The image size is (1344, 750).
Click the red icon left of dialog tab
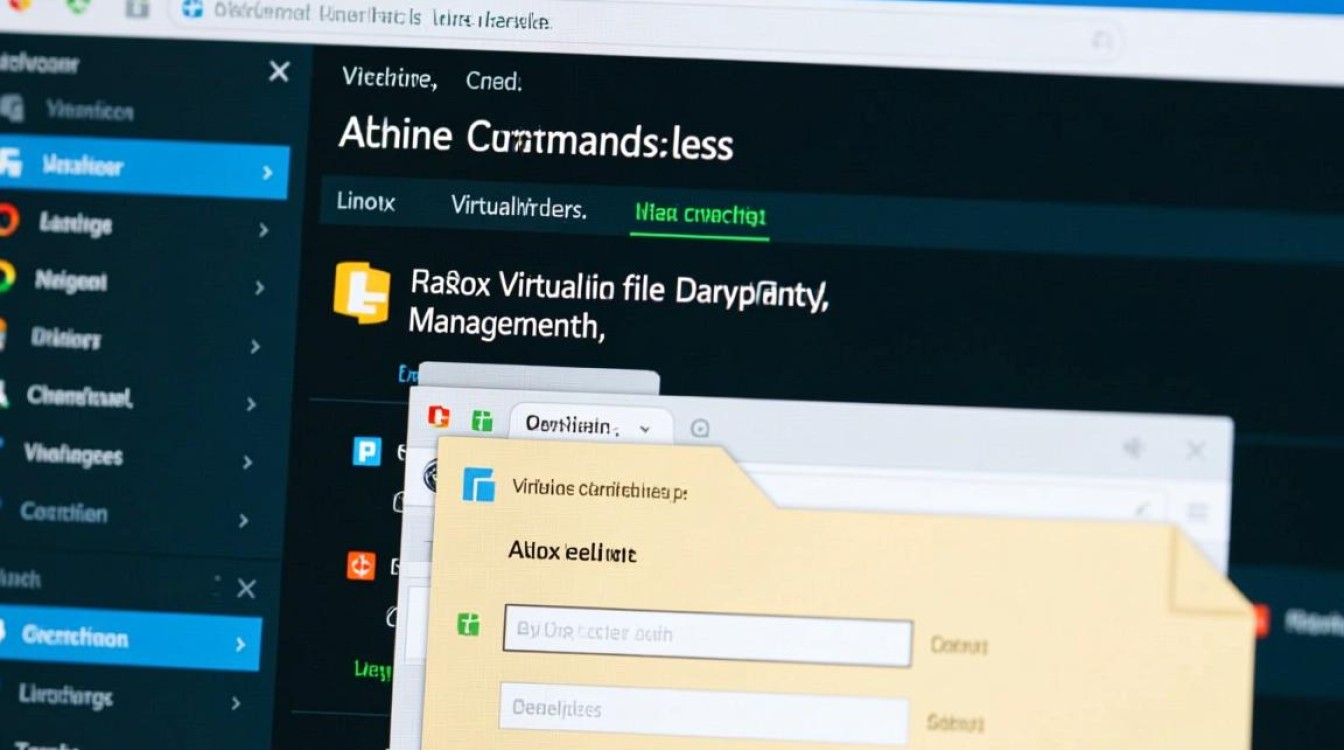pos(439,418)
